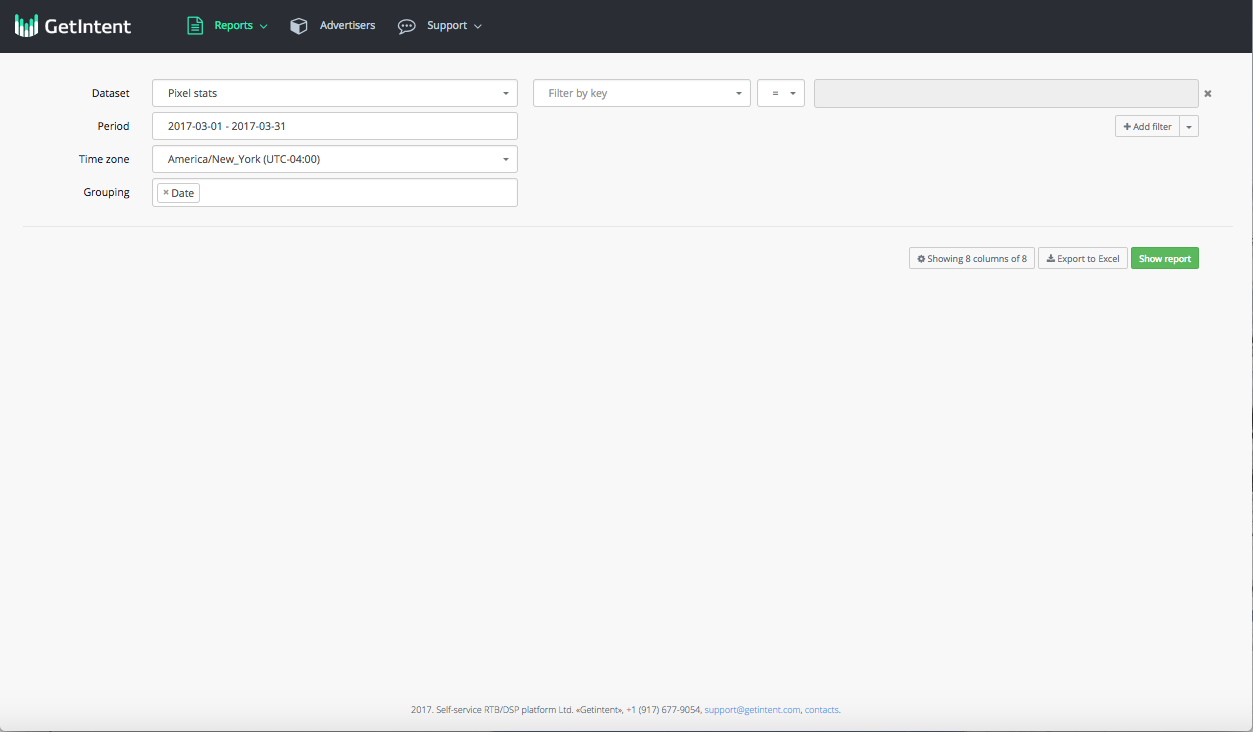The width and height of the screenshot is (1253, 732).
Task: Open the Time zone dropdown
Action: coord(334,159)
